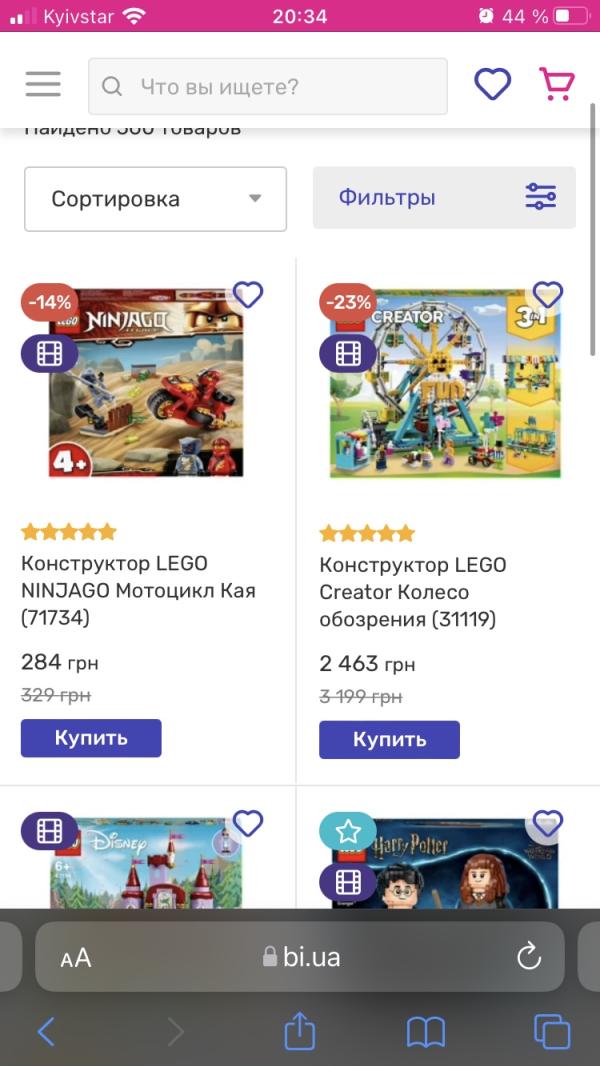Add Harry Potter set to favorites

click(x=547, y=823)
